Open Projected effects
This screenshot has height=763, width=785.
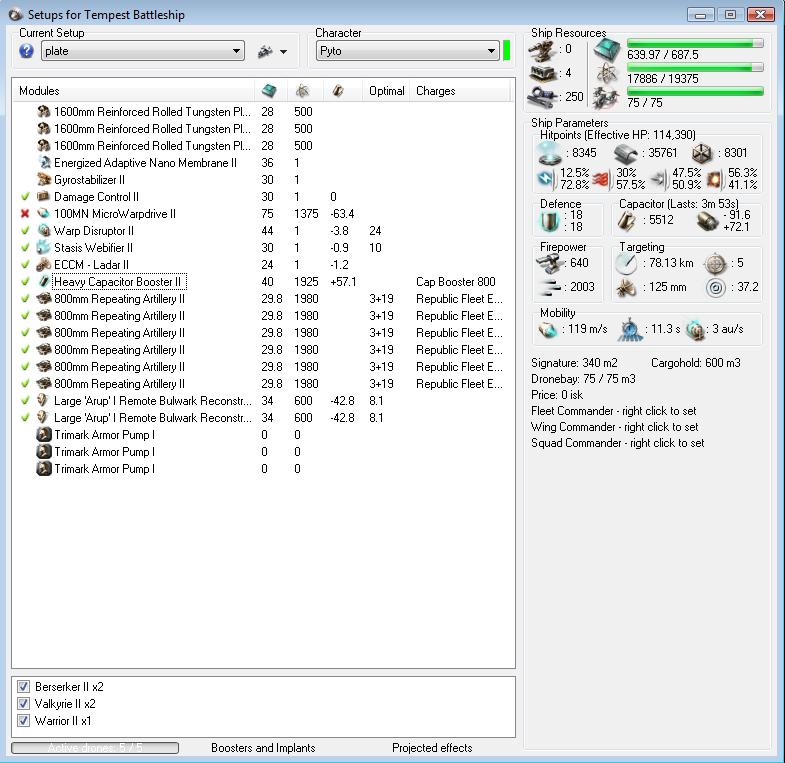(432, 747)
